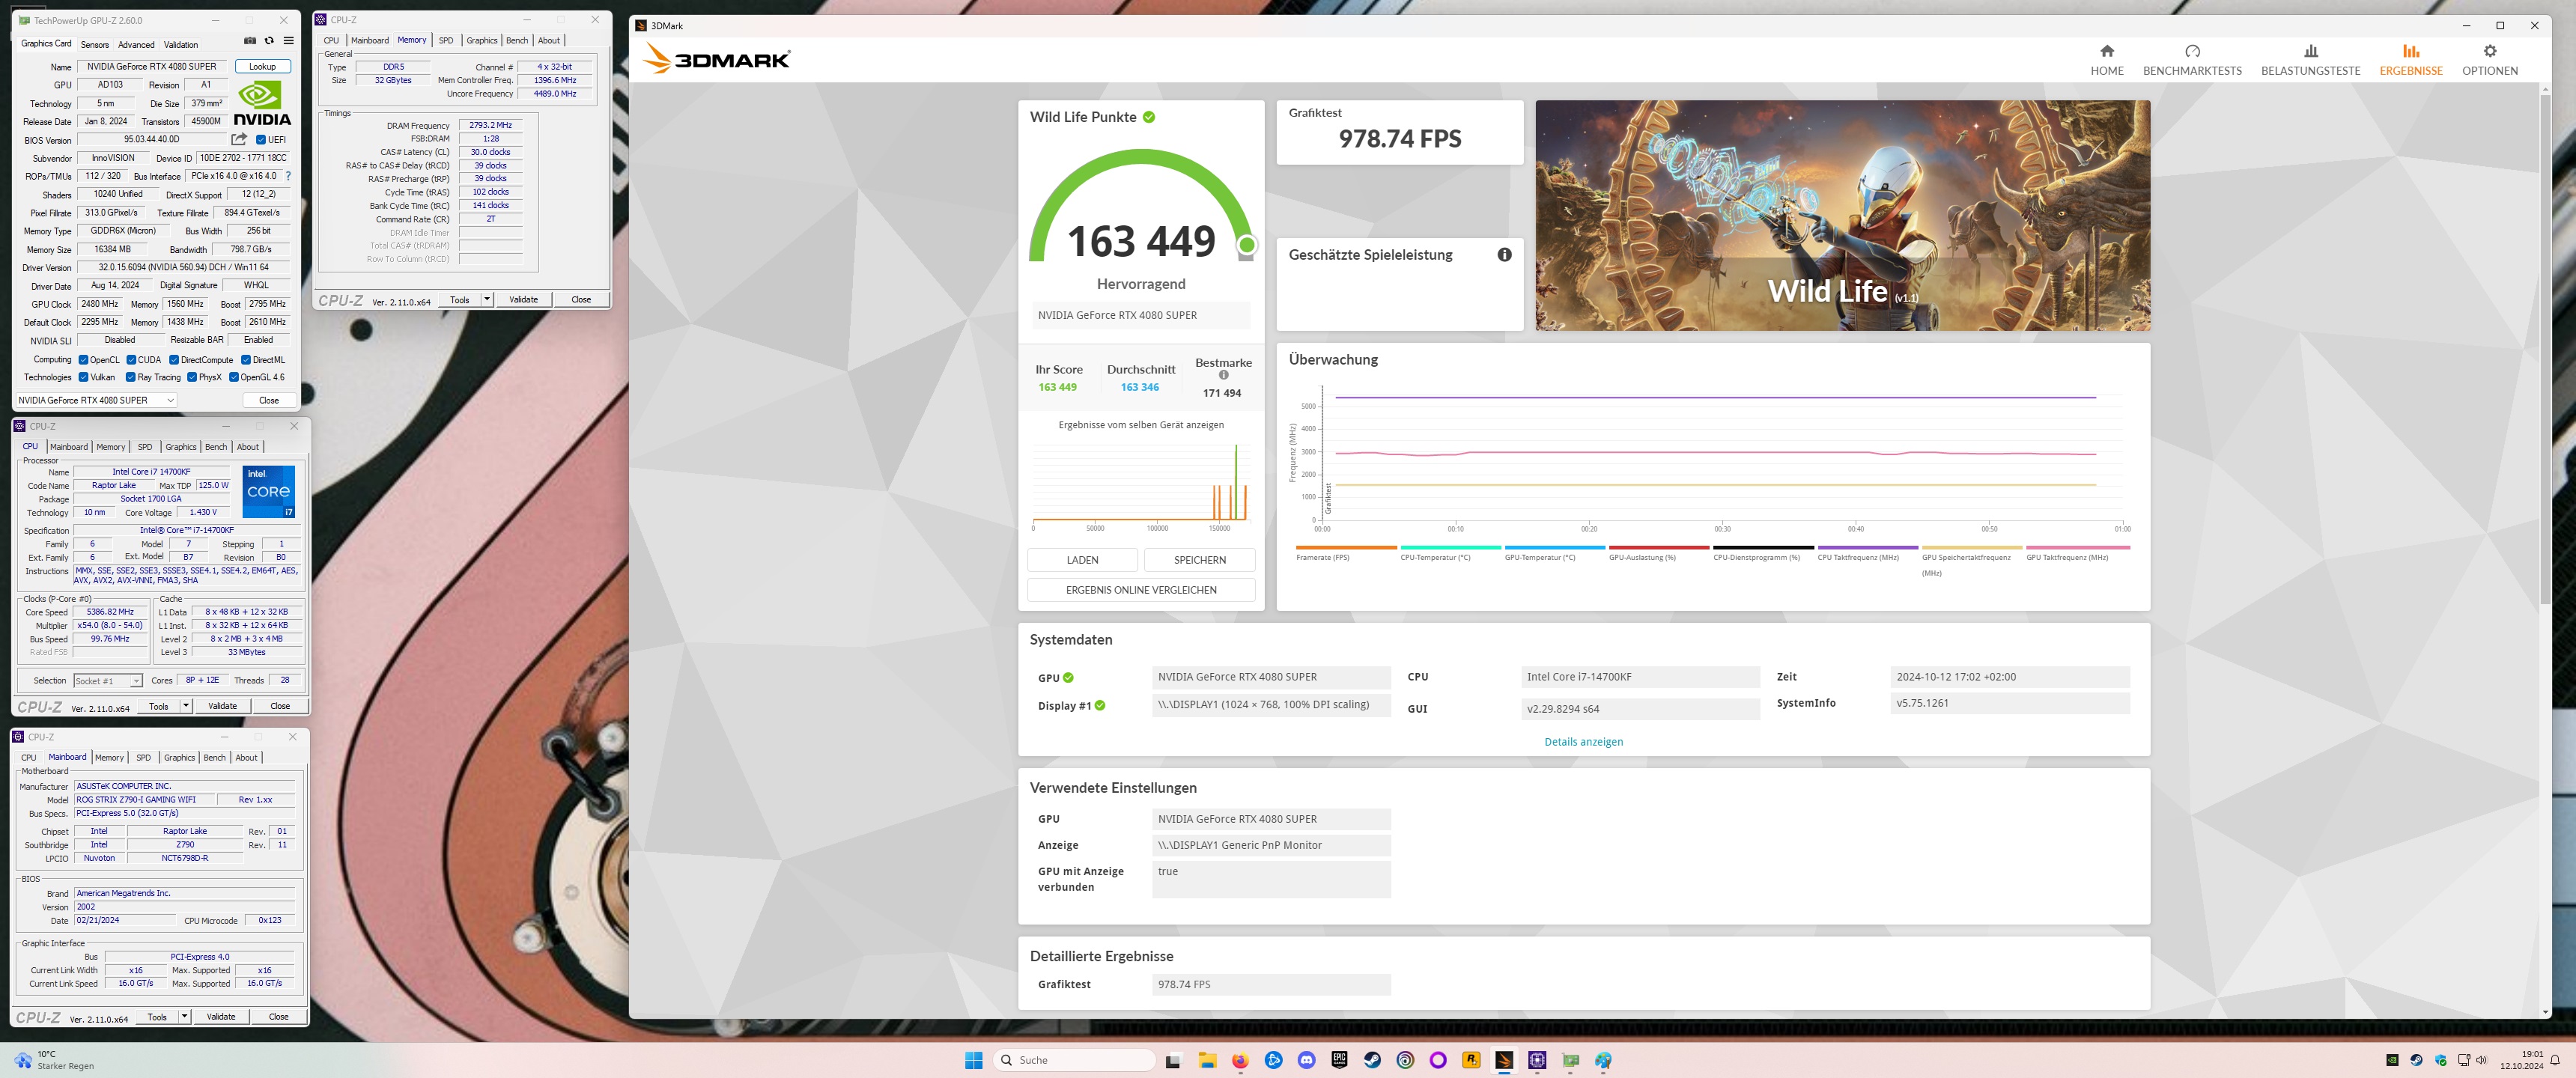The width and height of the screenshot is (2576, 1078).
Task: Open File Explorer from taskbar
Action: click(1207, 1060)
